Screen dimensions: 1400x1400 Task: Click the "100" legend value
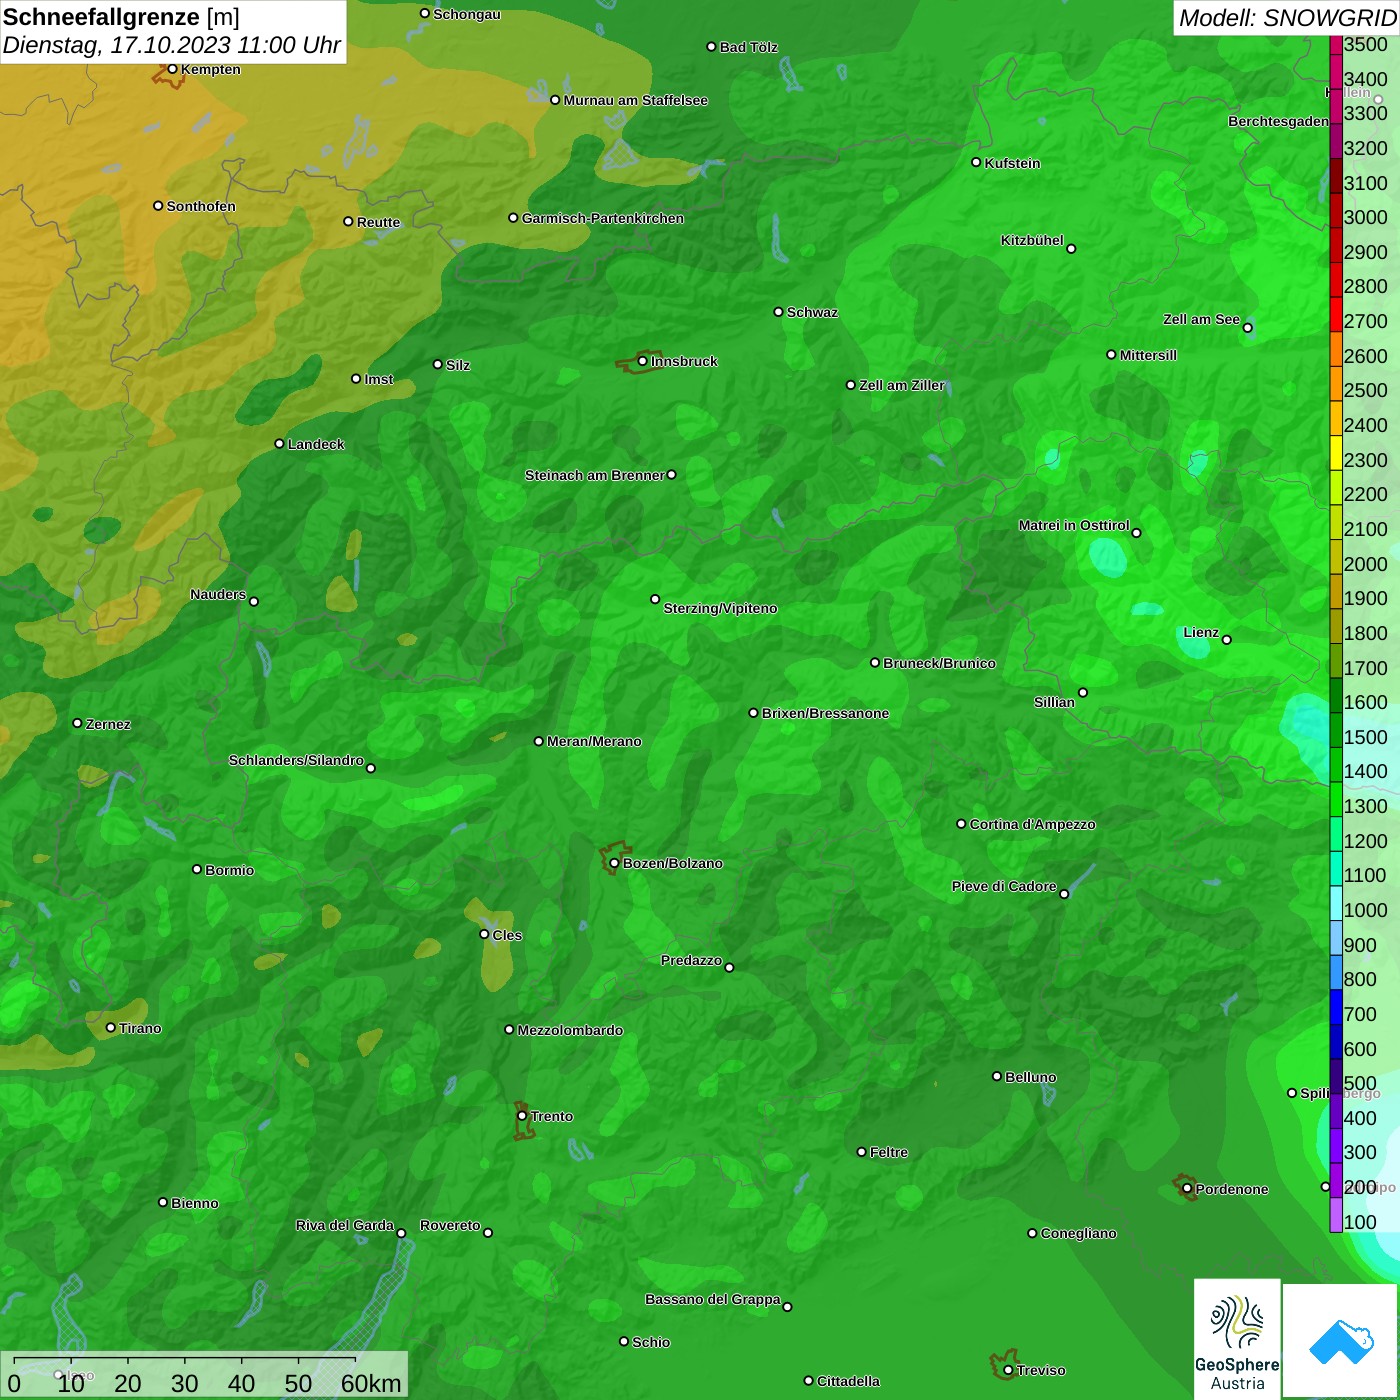pyautogui.click(x=1361, y=1222)
